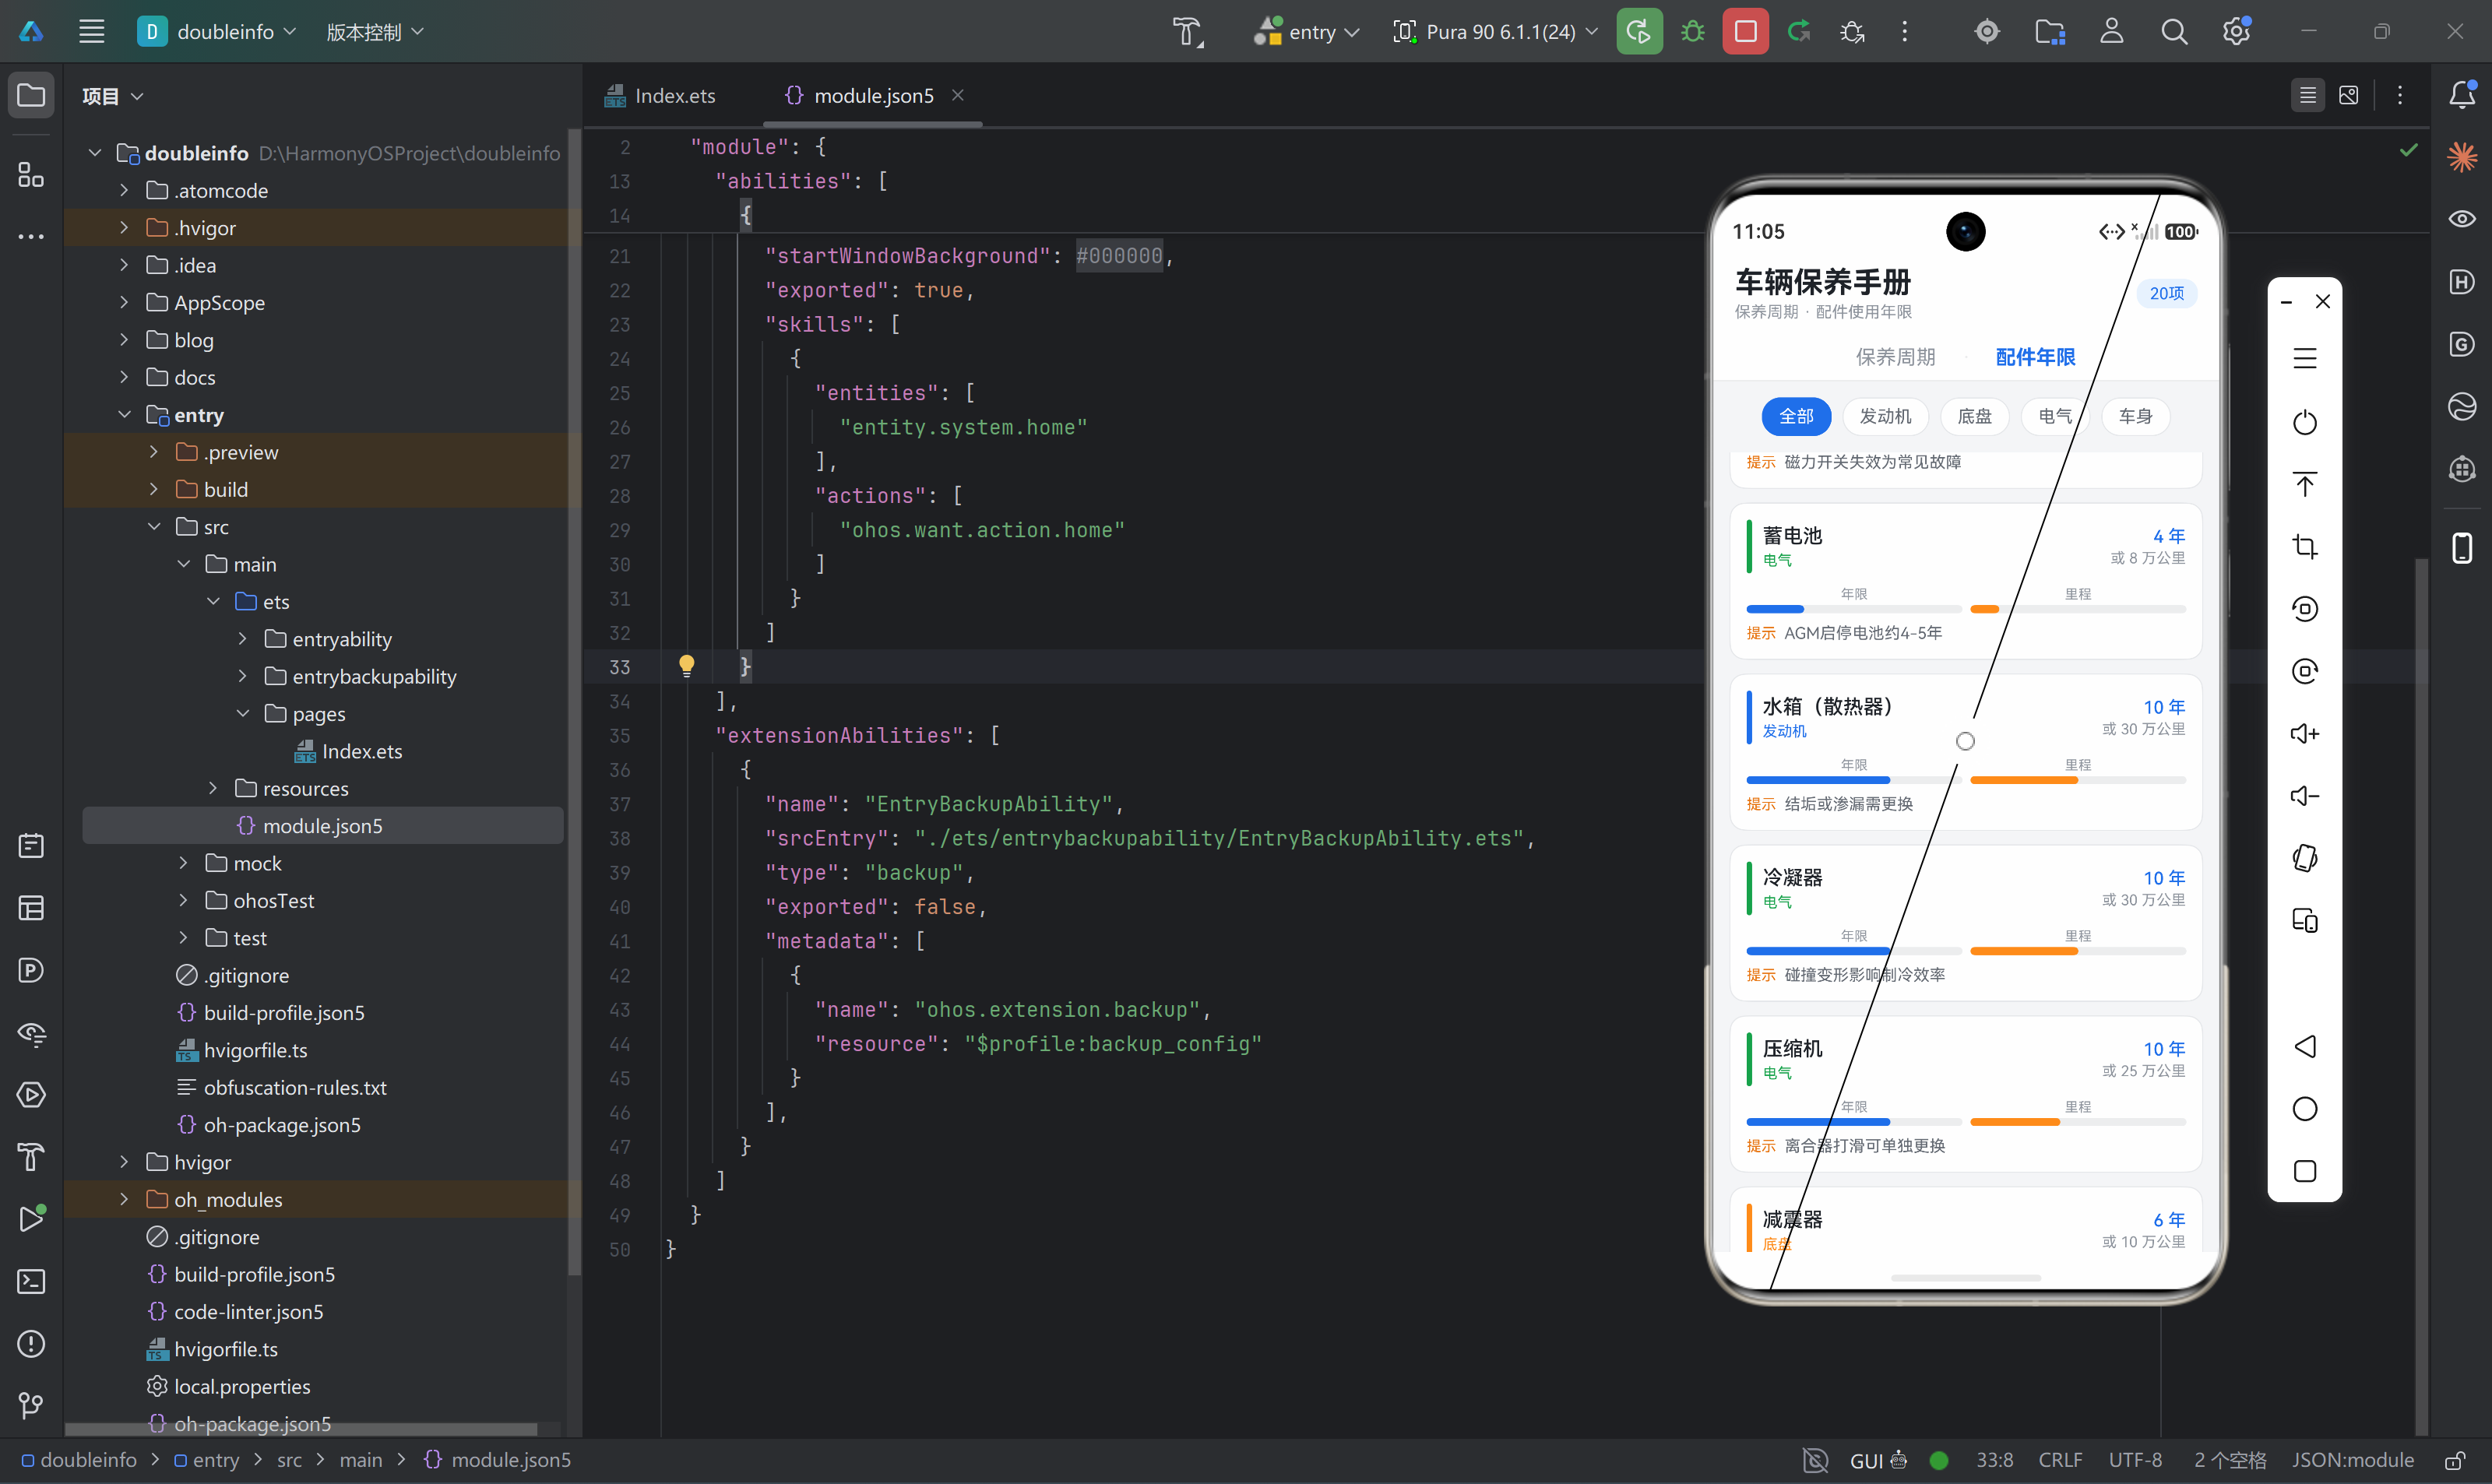2492x1484 pixels.
Task: Click the CRLF line separator indicator
Action: (x=2060, y=1461)
